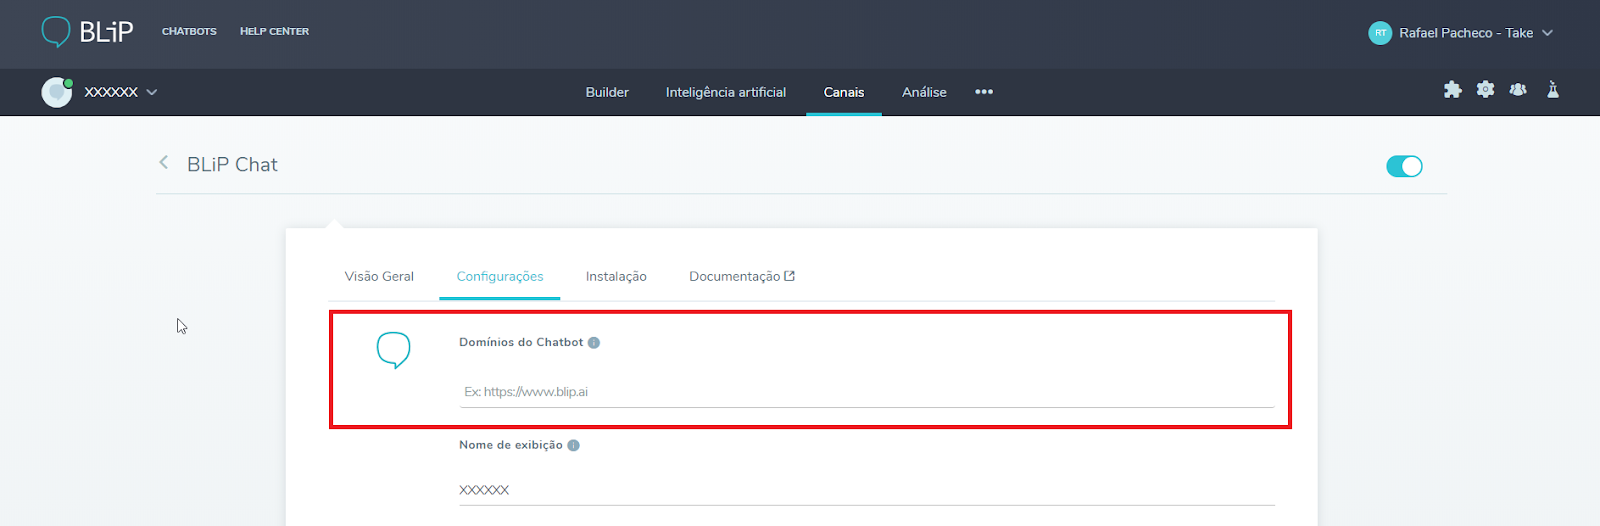The width and height of the screenshot is (1600, 526).
Task: Toggle the BLiP Chat channel switch
Action: tap(1404, 166)
